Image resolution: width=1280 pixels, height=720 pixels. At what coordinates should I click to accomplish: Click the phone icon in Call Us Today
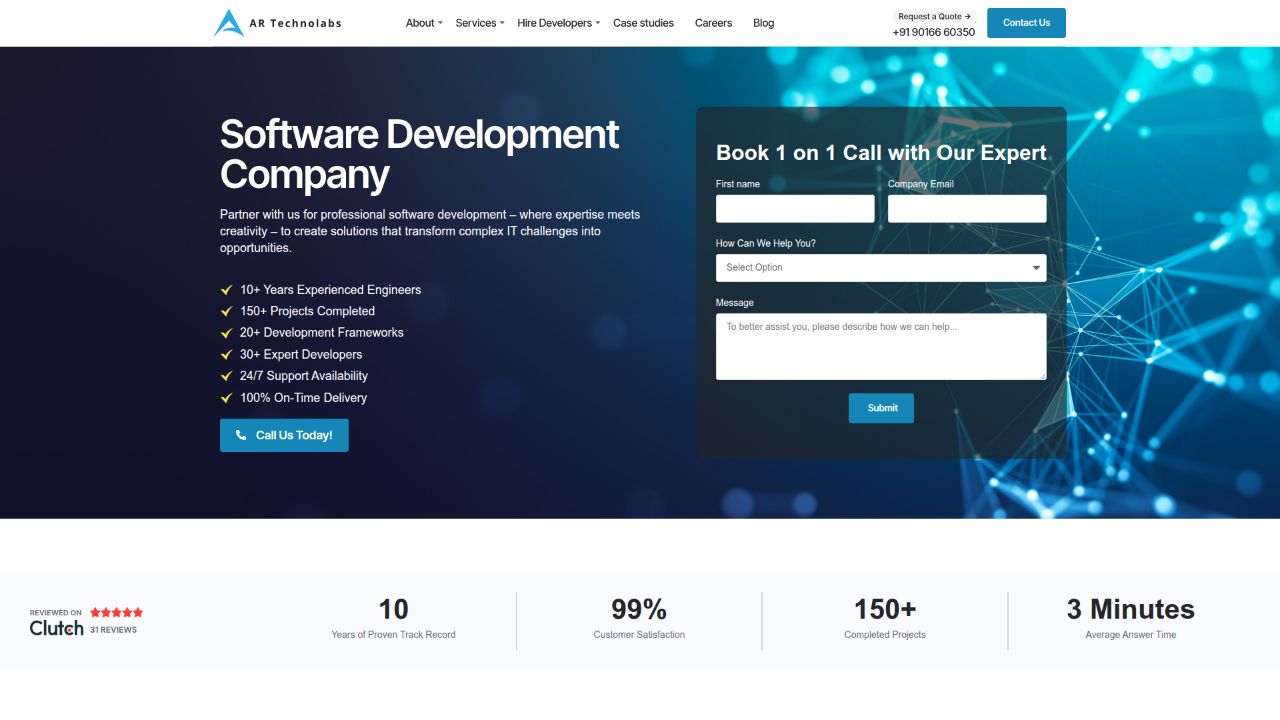point(241,436)
